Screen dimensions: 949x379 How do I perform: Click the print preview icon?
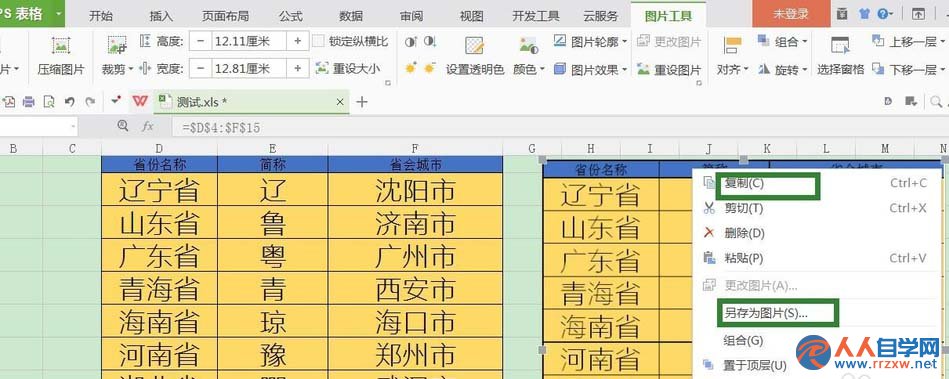coord(49,102)
